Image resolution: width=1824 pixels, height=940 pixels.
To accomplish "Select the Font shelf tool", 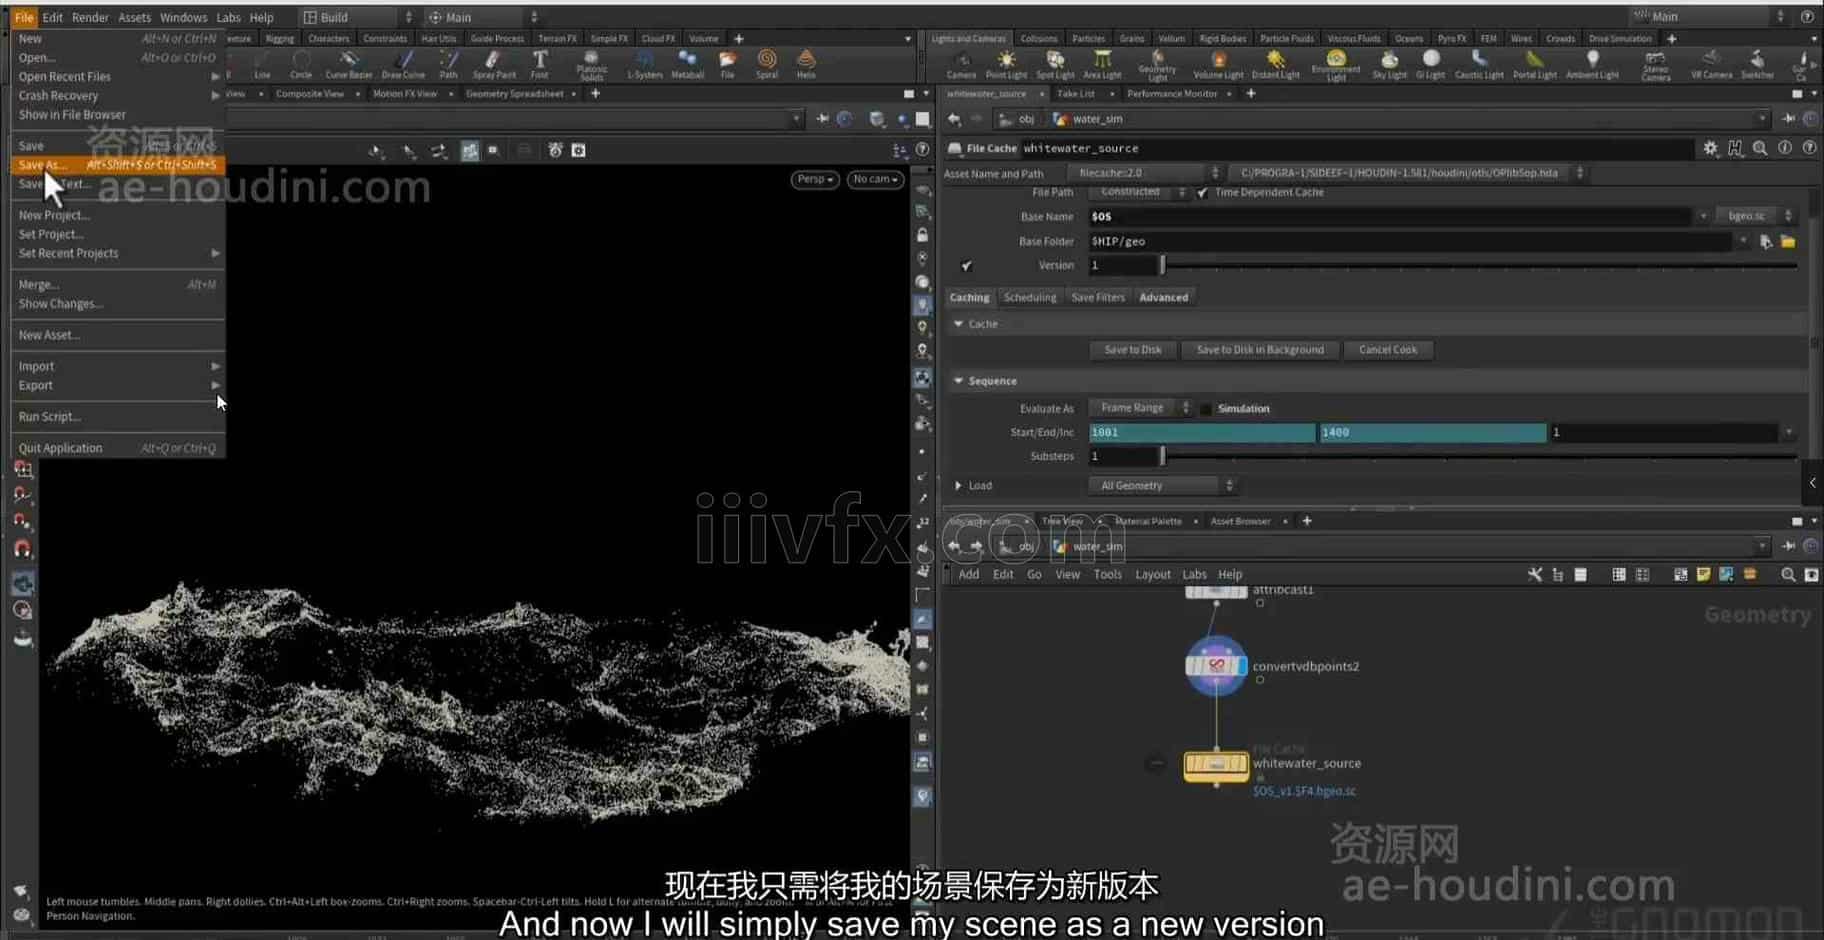I will (x=540, y=64).
